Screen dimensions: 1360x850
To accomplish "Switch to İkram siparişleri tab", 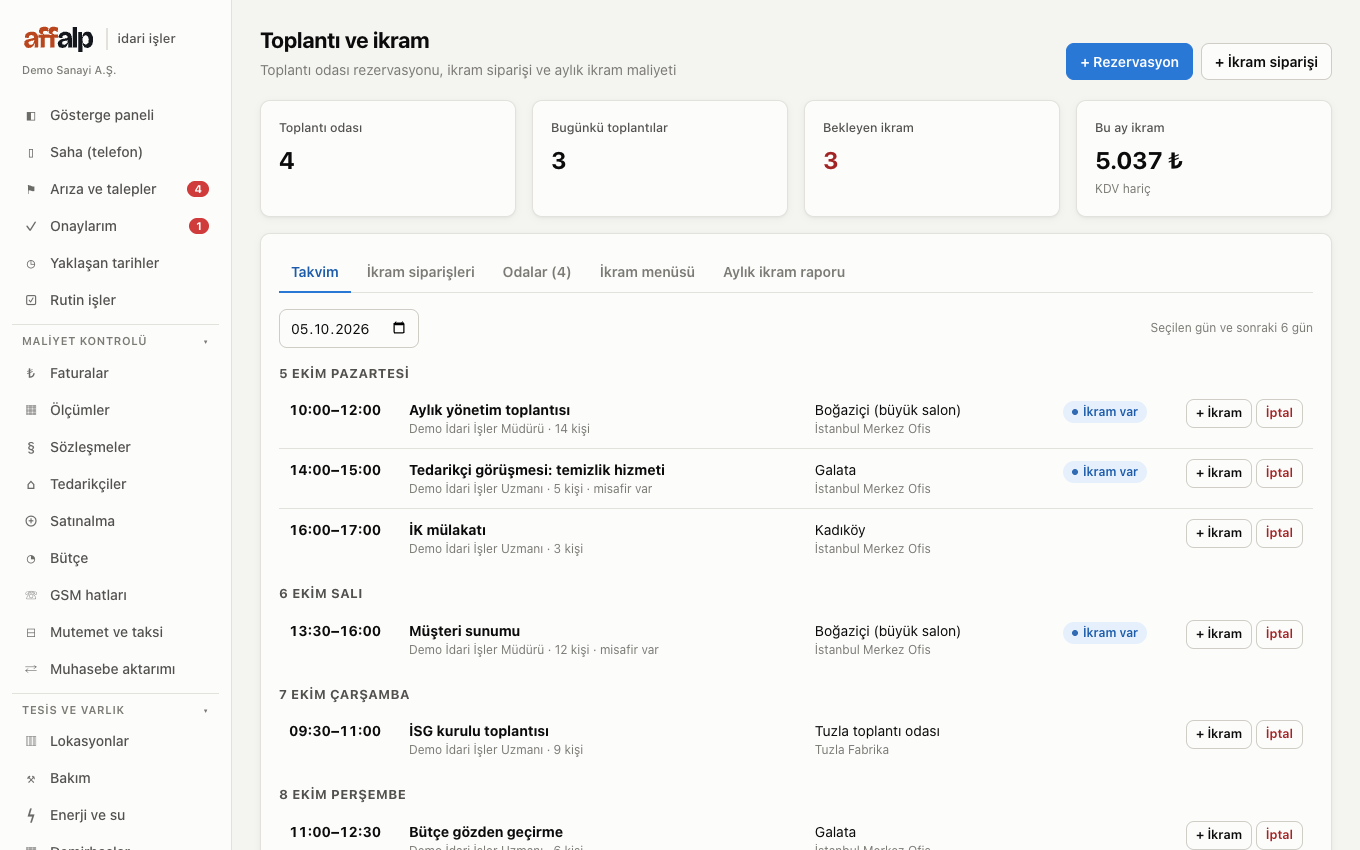I will point(421,272).
